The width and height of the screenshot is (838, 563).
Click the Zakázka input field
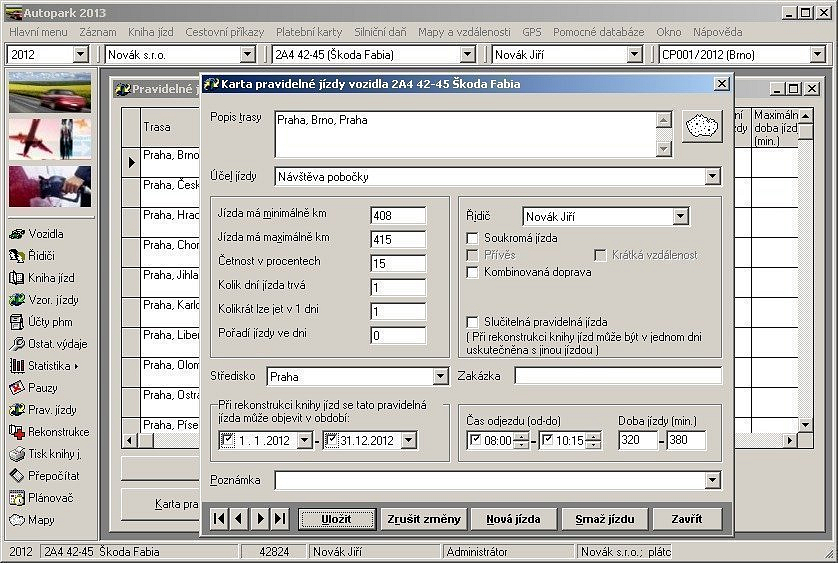[x=617, y=376]
